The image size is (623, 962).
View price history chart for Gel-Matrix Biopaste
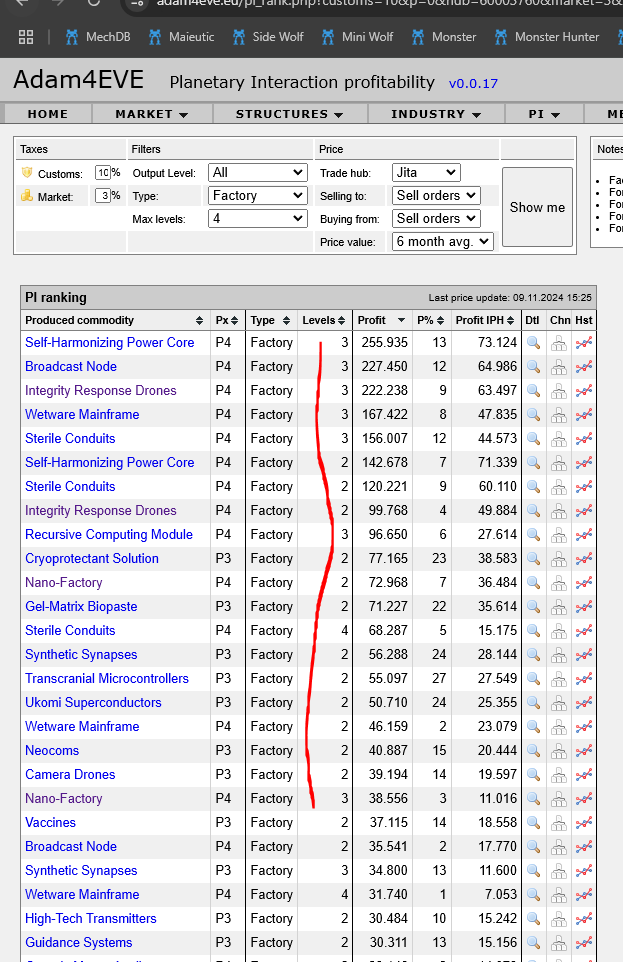point(584,607)
